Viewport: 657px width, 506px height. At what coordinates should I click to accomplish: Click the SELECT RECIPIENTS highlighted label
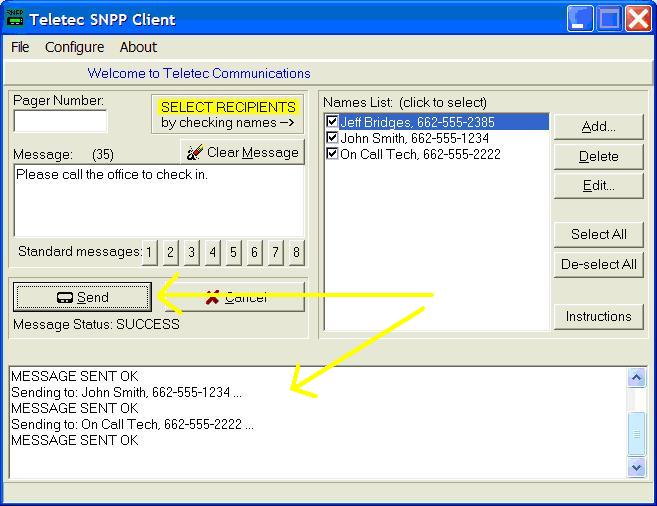pos(228,107)
